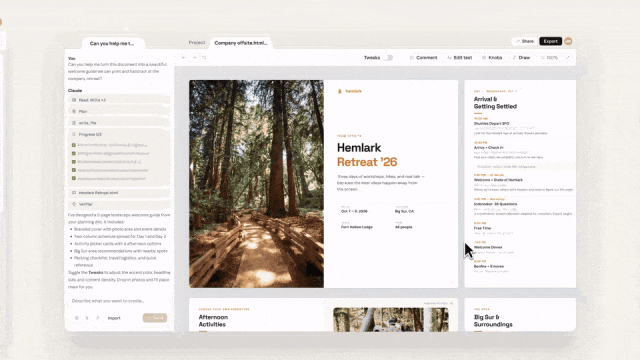
Task: Expand the Read, Write +3 step
Action: click(119, 100)
